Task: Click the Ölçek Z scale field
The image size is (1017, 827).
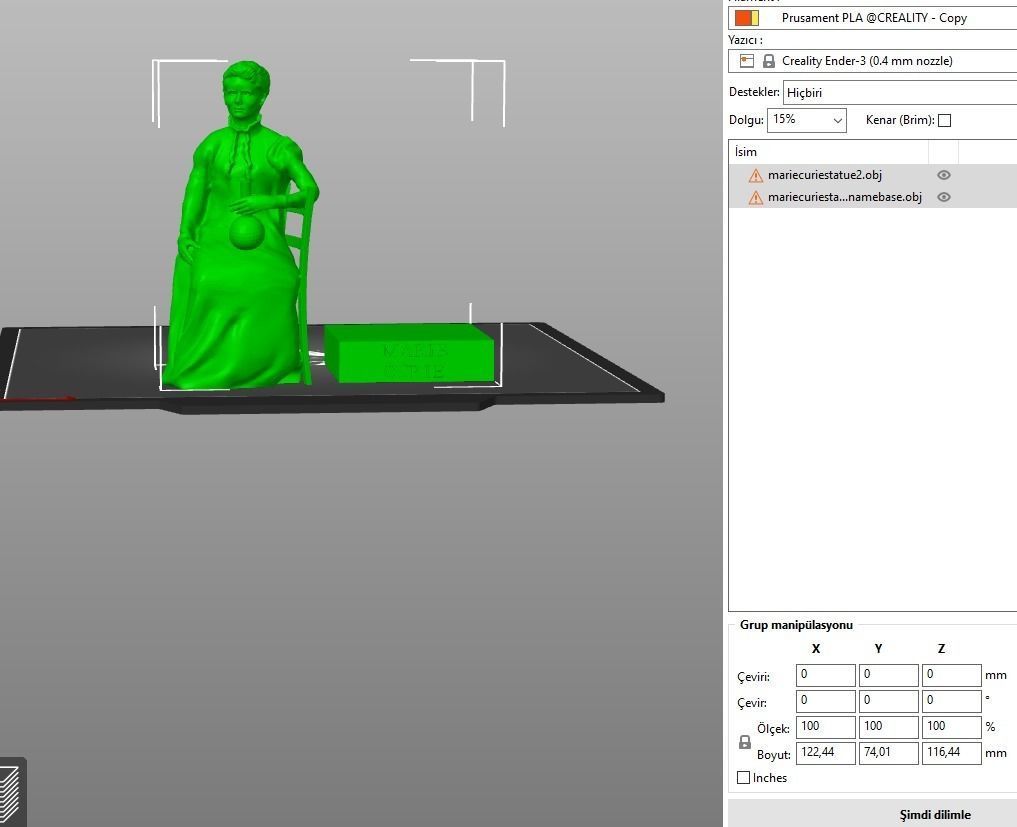Action: (x=951, y=727)
